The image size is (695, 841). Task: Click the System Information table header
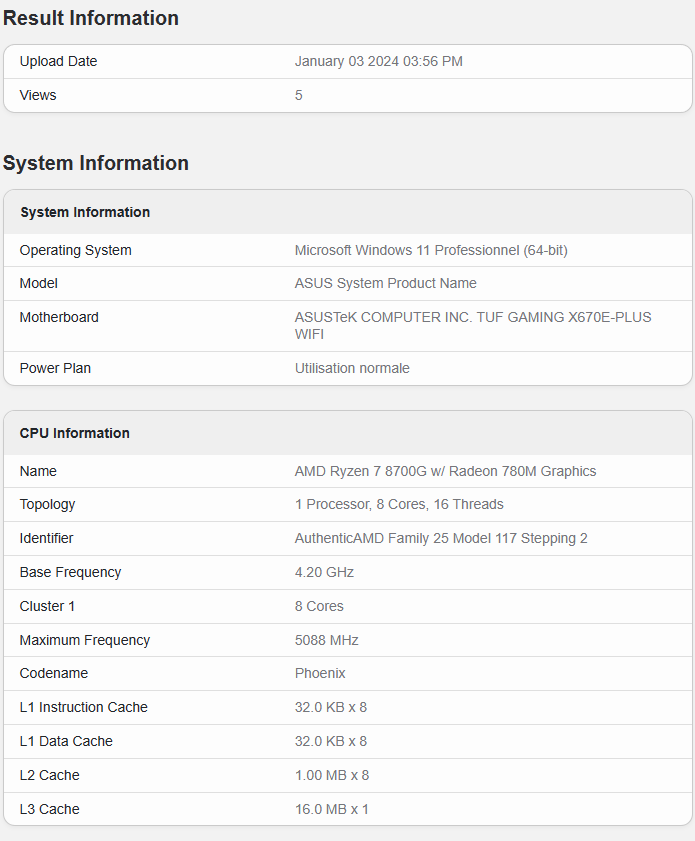coord(85,212)
